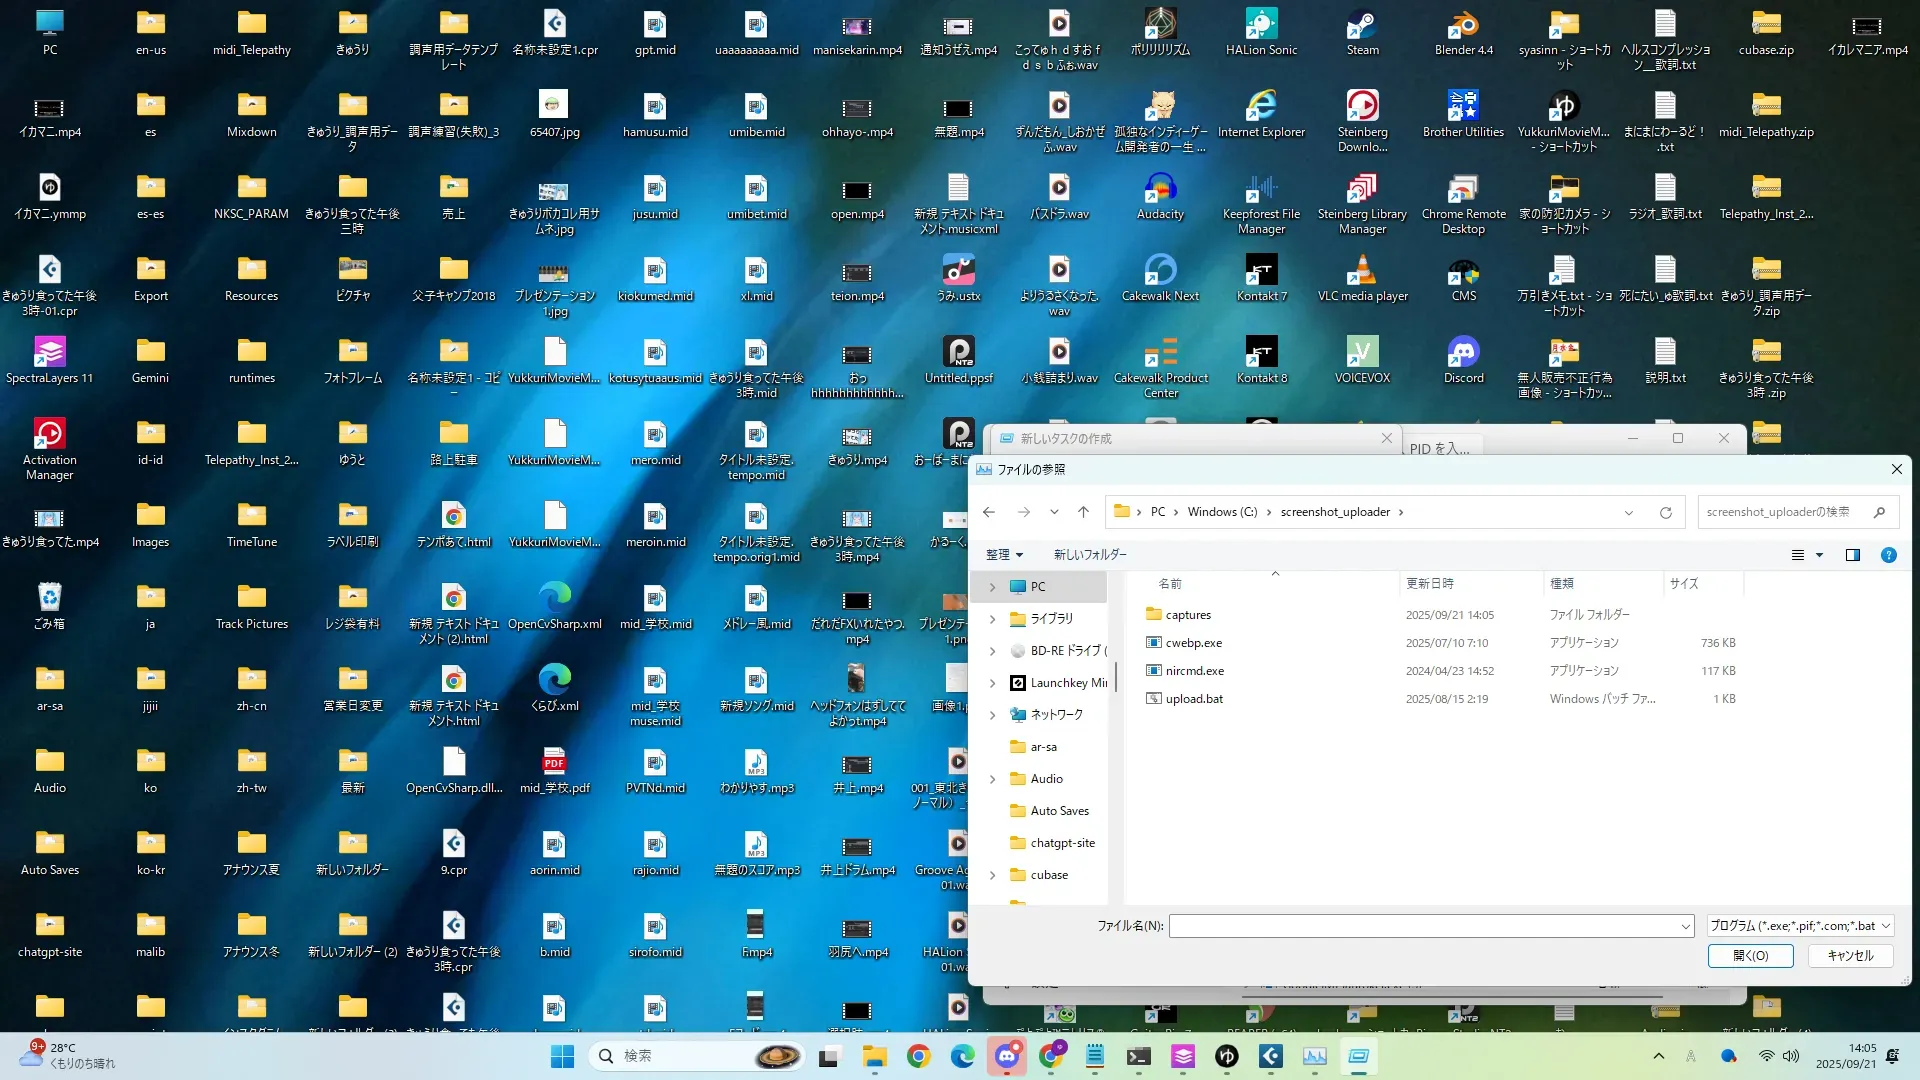Expand the ネットワーク tree node
This screenshot has height=1080, width=1920.
coord(992,715)
